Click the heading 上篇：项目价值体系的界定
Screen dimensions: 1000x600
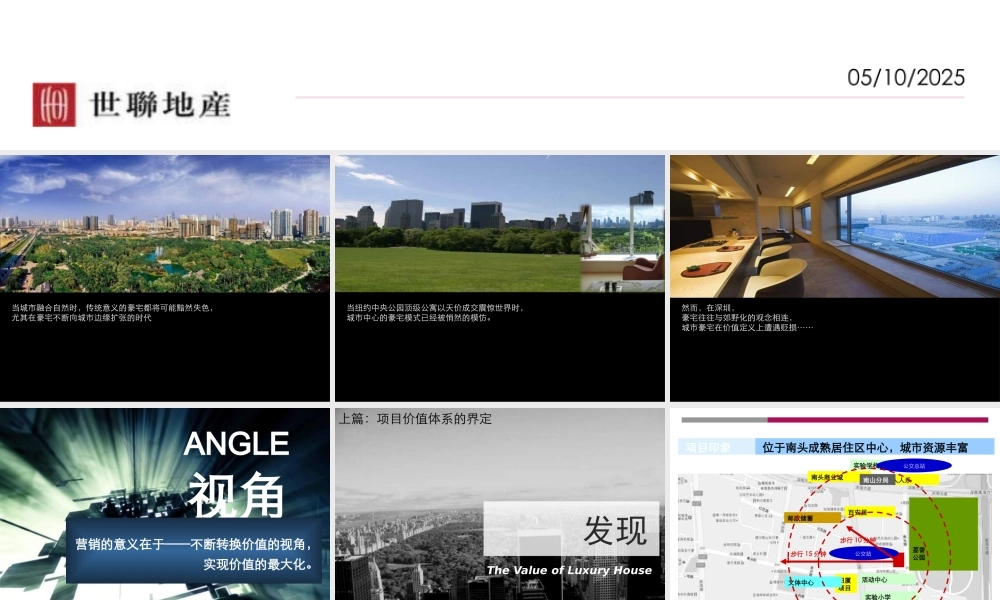pyautogui.click(x=415, y=419)
